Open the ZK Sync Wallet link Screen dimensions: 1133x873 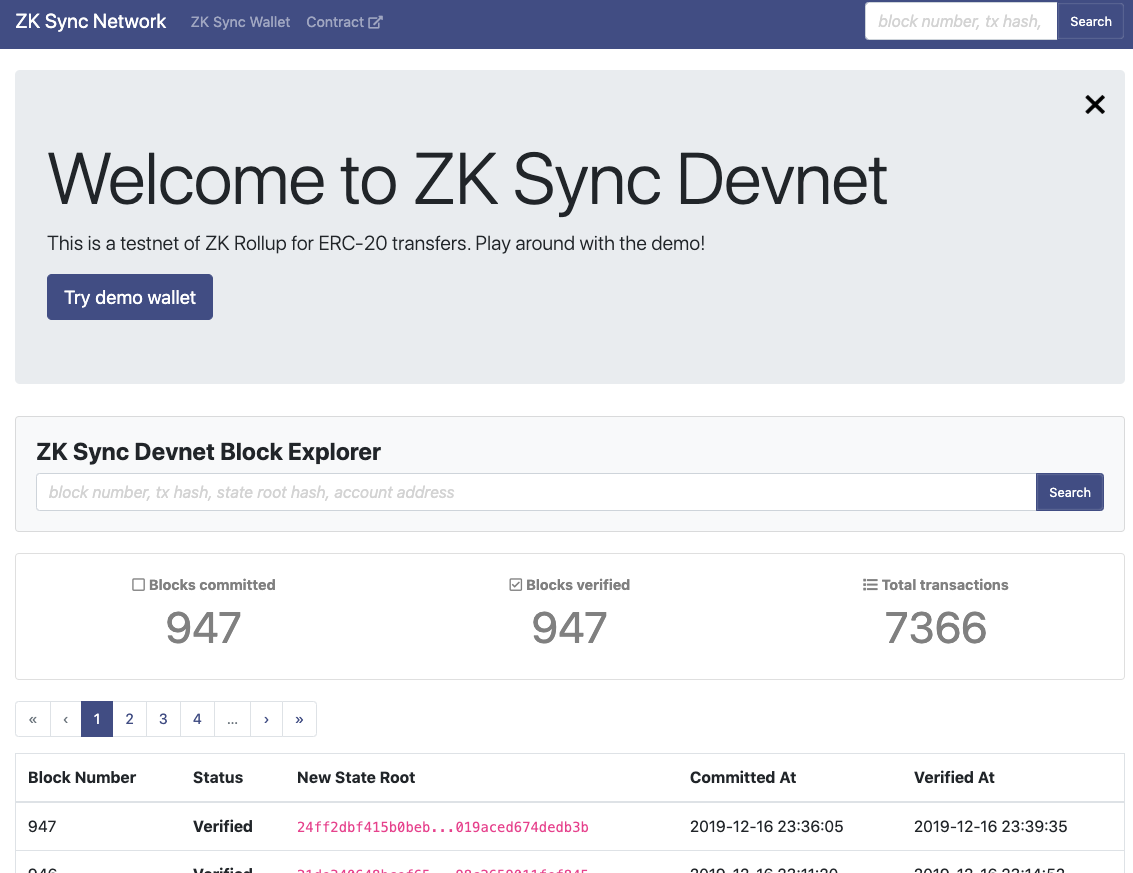tap(240, 22)
